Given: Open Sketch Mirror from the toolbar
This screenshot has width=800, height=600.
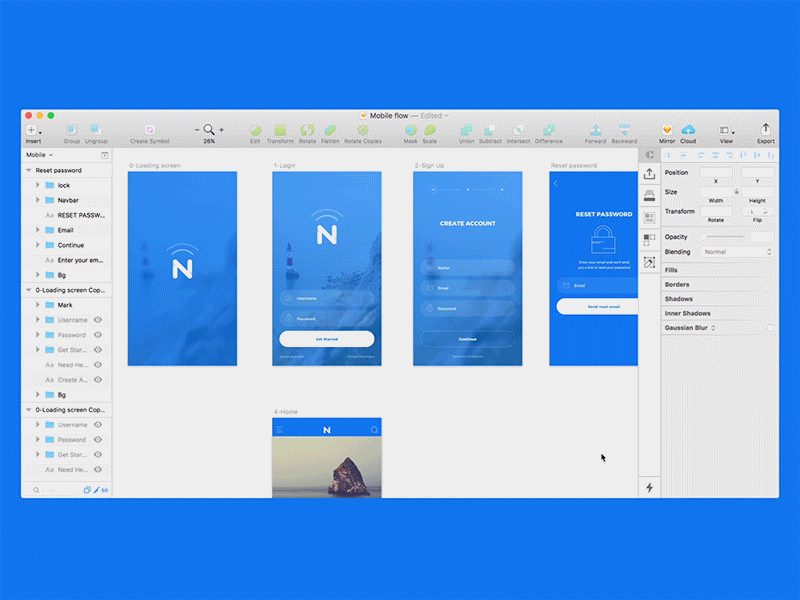Looking at the screenshot, I should click(x=665, y=131).
